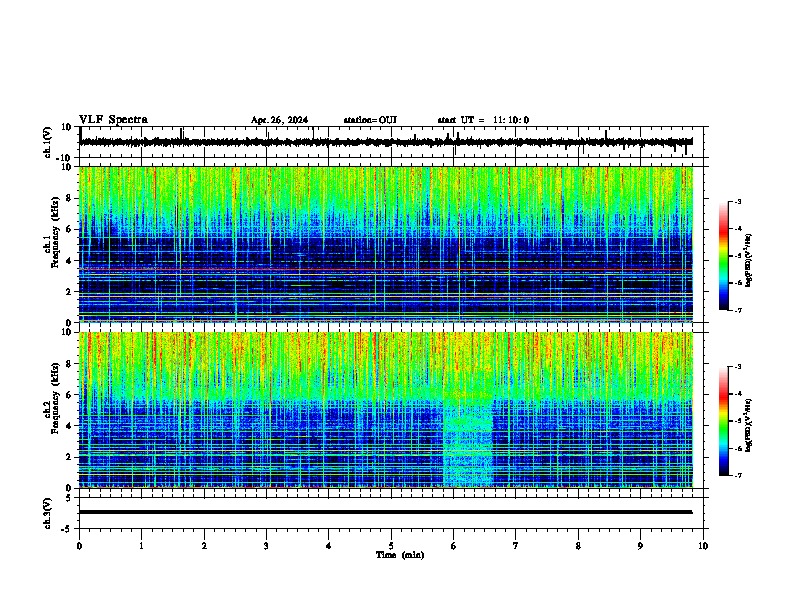Click the "3" tick on the time axis

266,546
